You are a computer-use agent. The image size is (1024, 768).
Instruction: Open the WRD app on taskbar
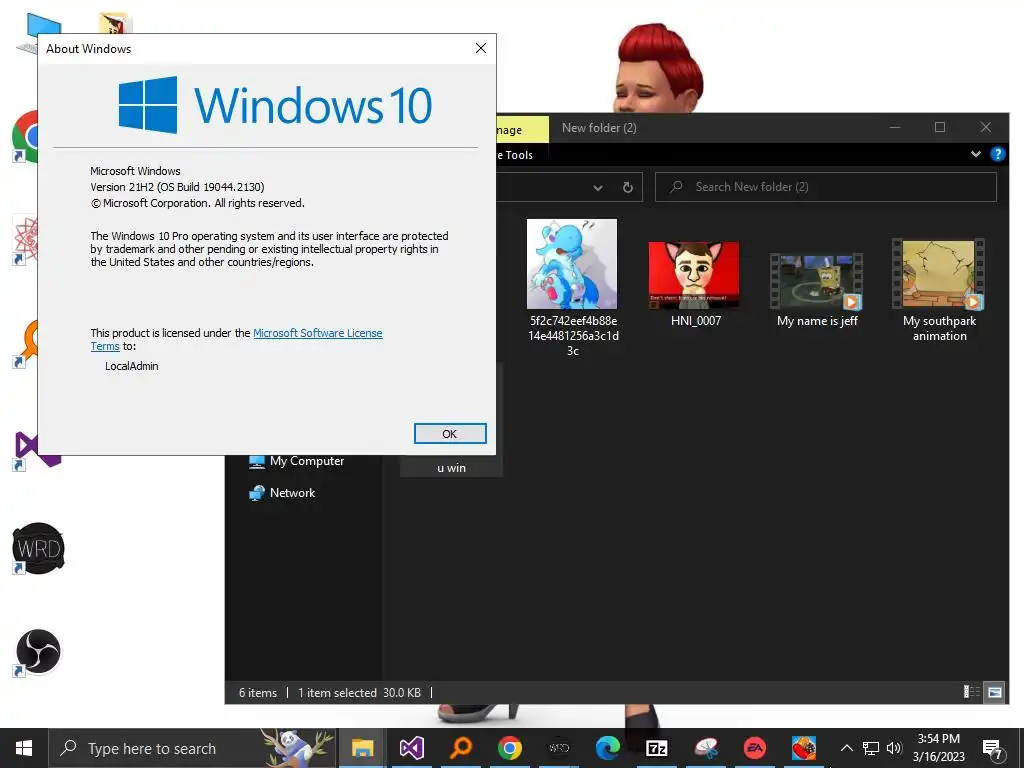(x=559, y=748)
